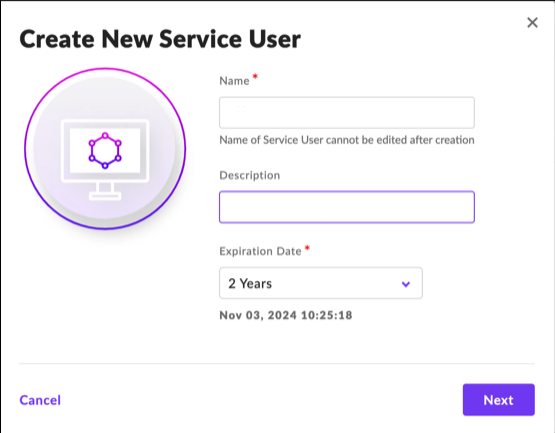Click the Nov 03, 2024 expiration timestamp

pyautogui.click(x=286, y=315)
